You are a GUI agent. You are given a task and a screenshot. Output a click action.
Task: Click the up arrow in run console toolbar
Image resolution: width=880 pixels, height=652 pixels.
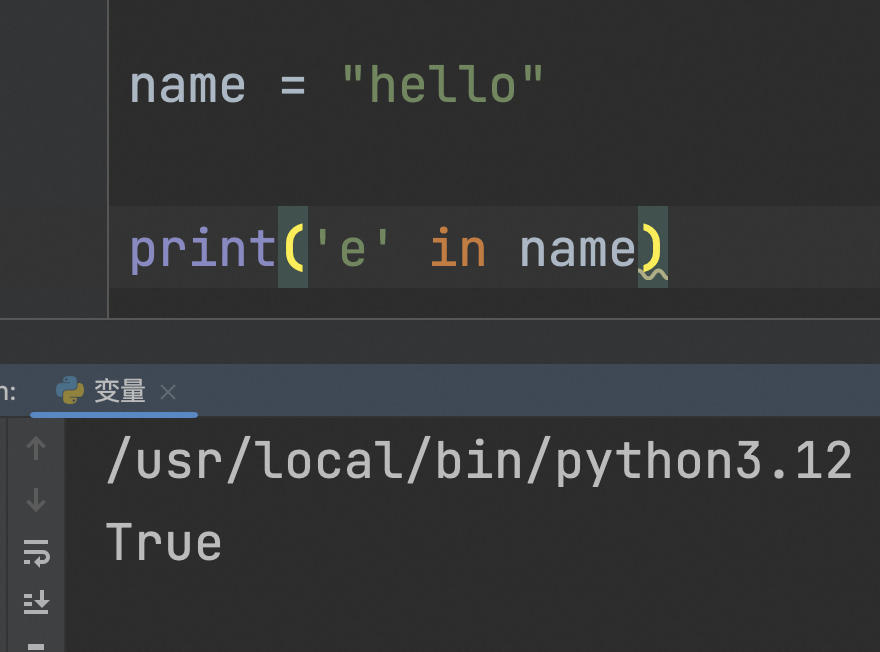[x=36, y=448]
